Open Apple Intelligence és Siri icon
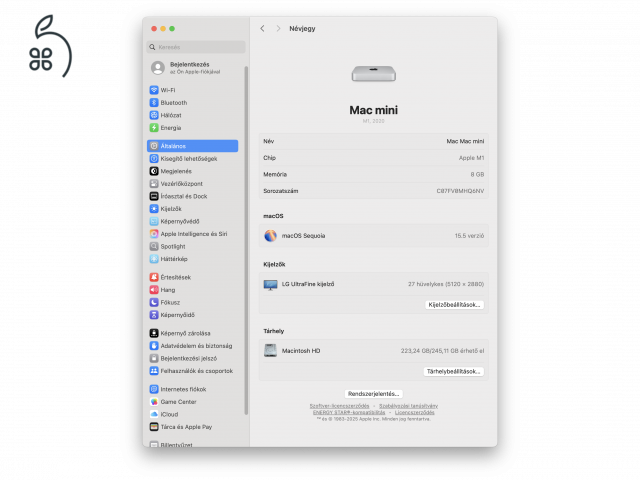The height and width of the screenshot is (480, 640). coord(154,234)
